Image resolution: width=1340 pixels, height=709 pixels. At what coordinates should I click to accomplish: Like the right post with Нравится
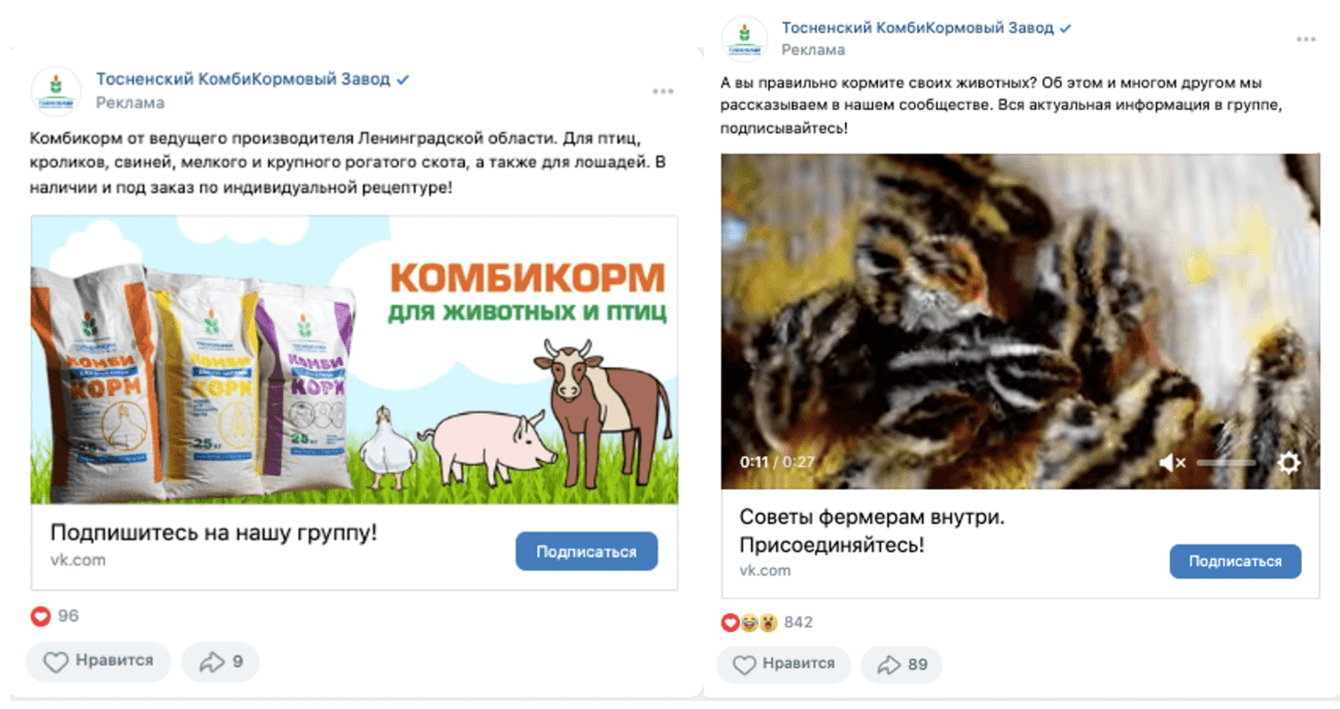point(783,664)
